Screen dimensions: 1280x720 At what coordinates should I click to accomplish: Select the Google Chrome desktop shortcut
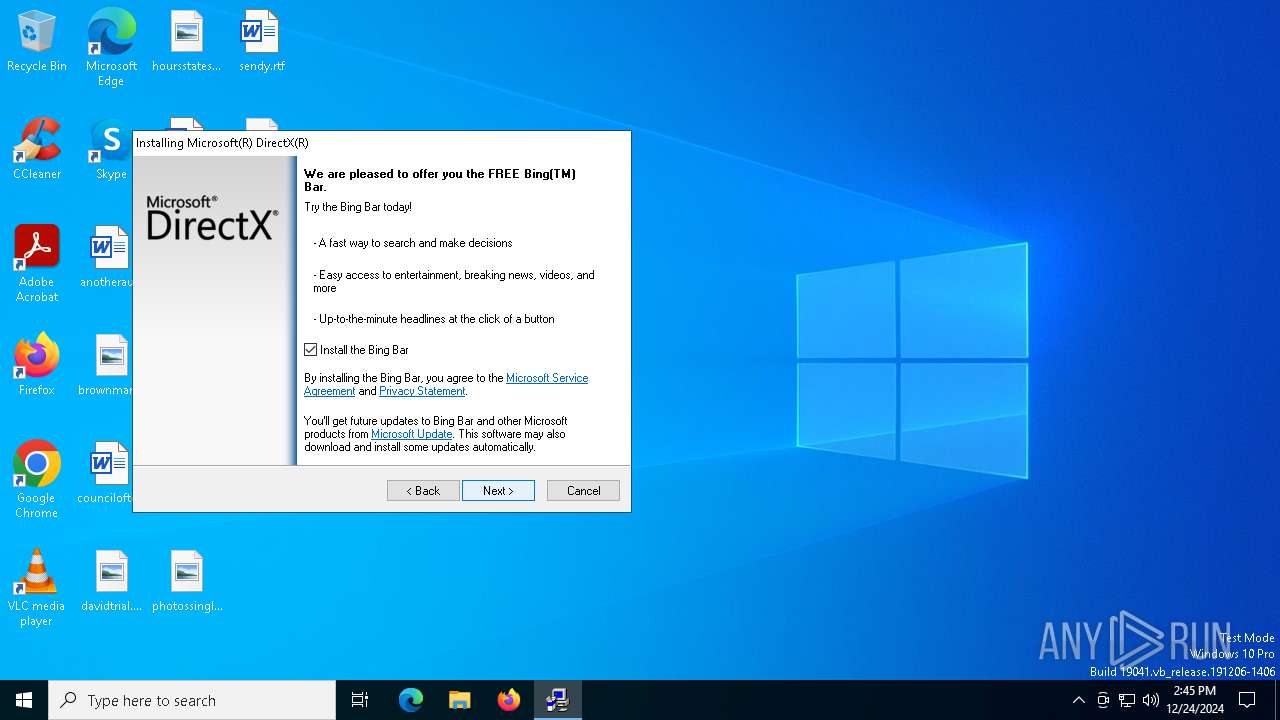pyautogui.click(x=37, y=480)
